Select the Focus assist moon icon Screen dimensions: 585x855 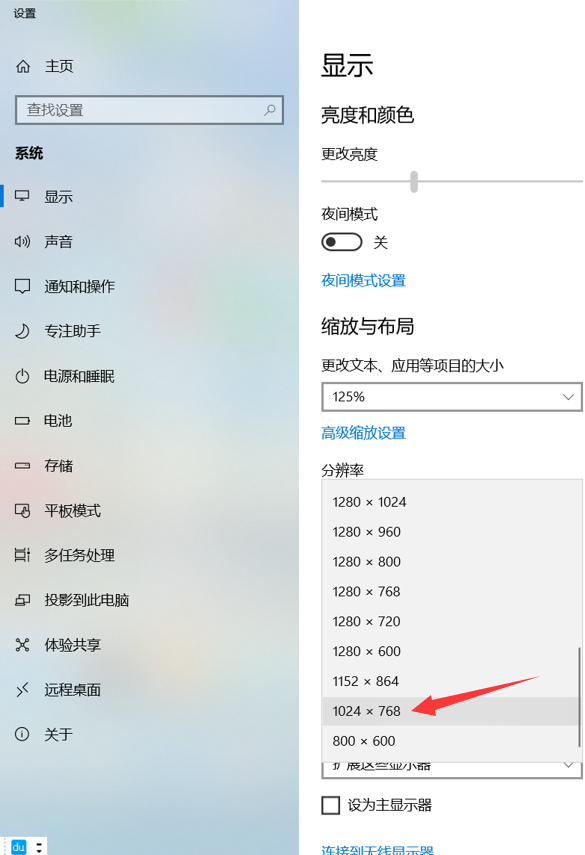click(22, 331)
